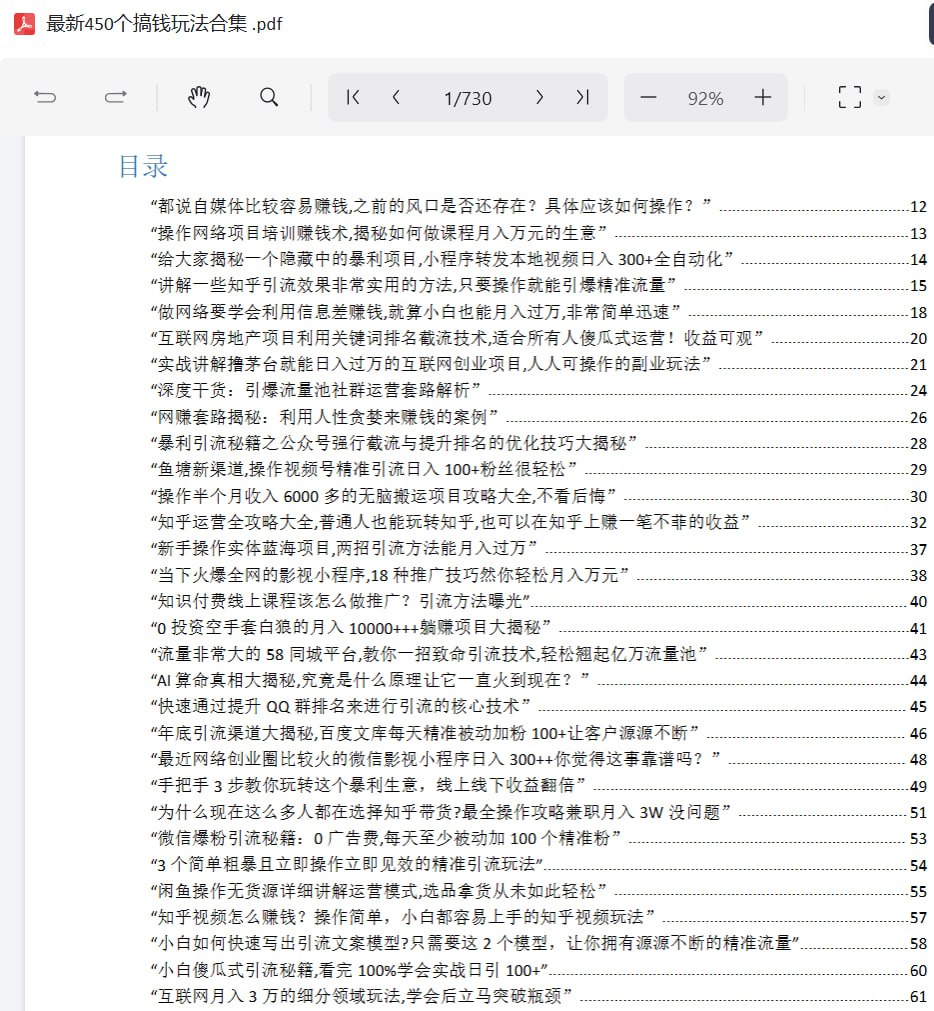Go to the previous page
The height and width of the screenshot is (1011, 934).
click(x=397, y=97)
